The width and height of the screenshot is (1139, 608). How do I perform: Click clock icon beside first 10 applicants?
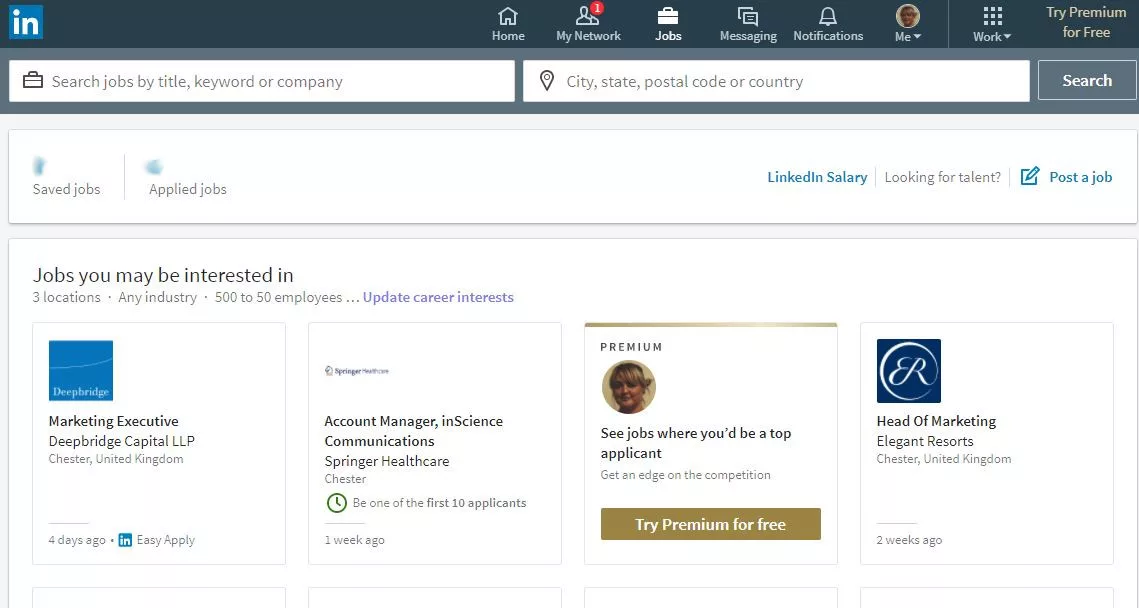click(336, 503)
